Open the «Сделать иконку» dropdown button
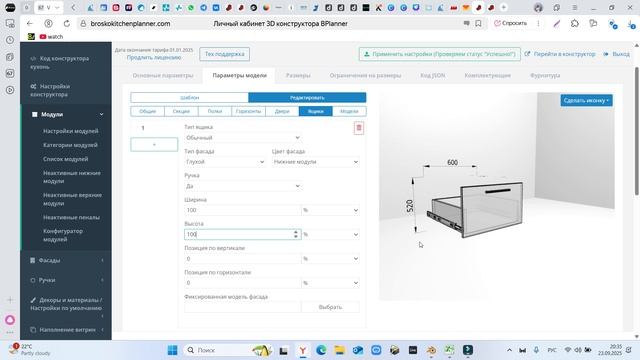This screenshot has height=360, width=640. [x=586, y=100]
